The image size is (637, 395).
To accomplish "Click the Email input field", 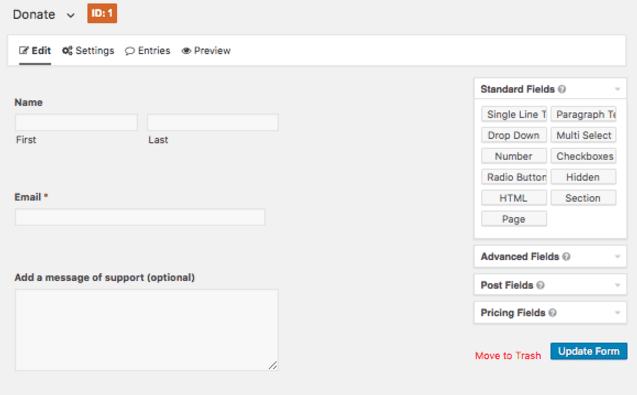I will 140,217.
